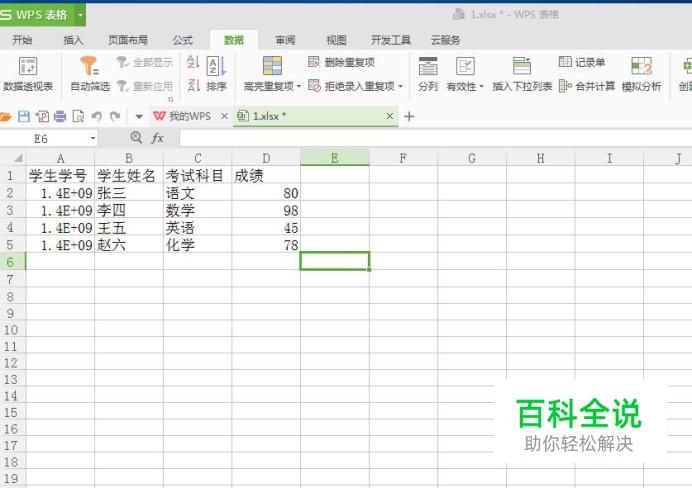Viewport: 692px width, 488px height.
Task: Select column D header
Action: (x=266, y=158)
